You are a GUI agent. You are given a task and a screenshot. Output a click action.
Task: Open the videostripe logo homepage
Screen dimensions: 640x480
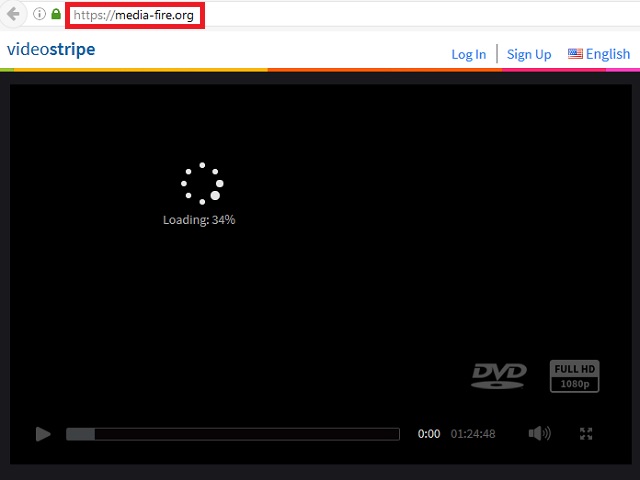click(51, 49)
